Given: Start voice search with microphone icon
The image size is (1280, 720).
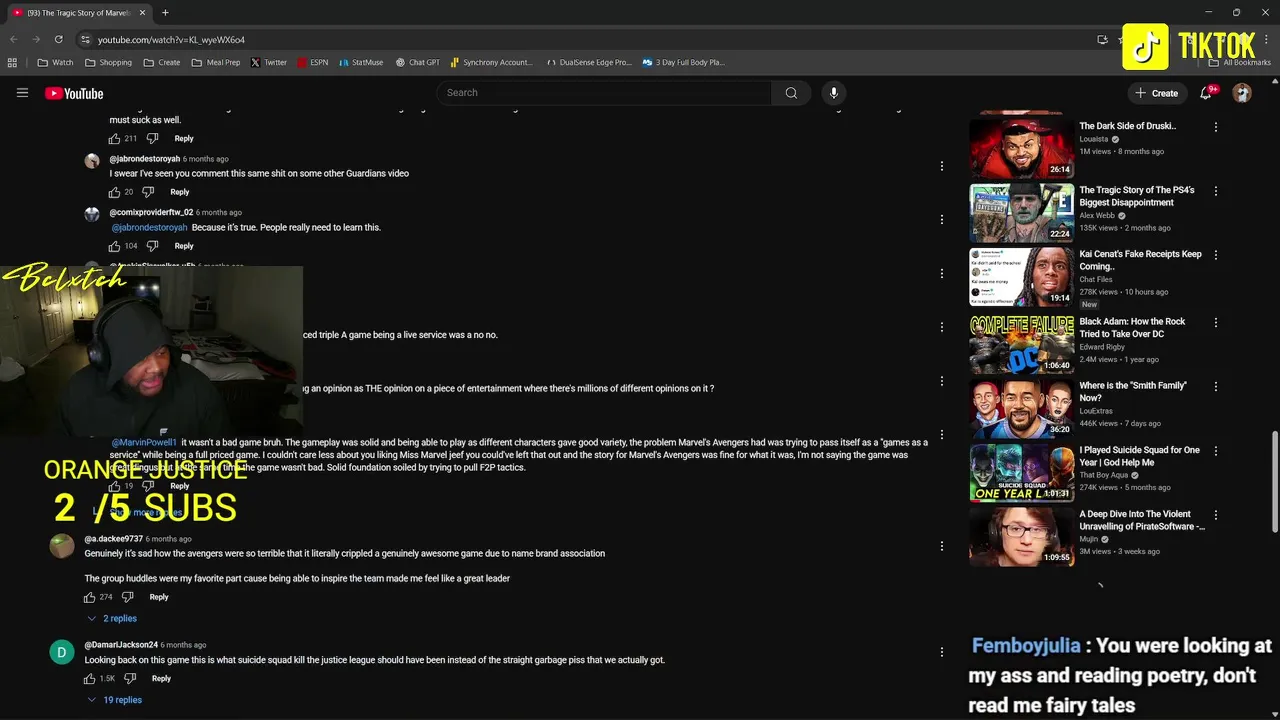Looking at the screenshot, I should (834, 93).
